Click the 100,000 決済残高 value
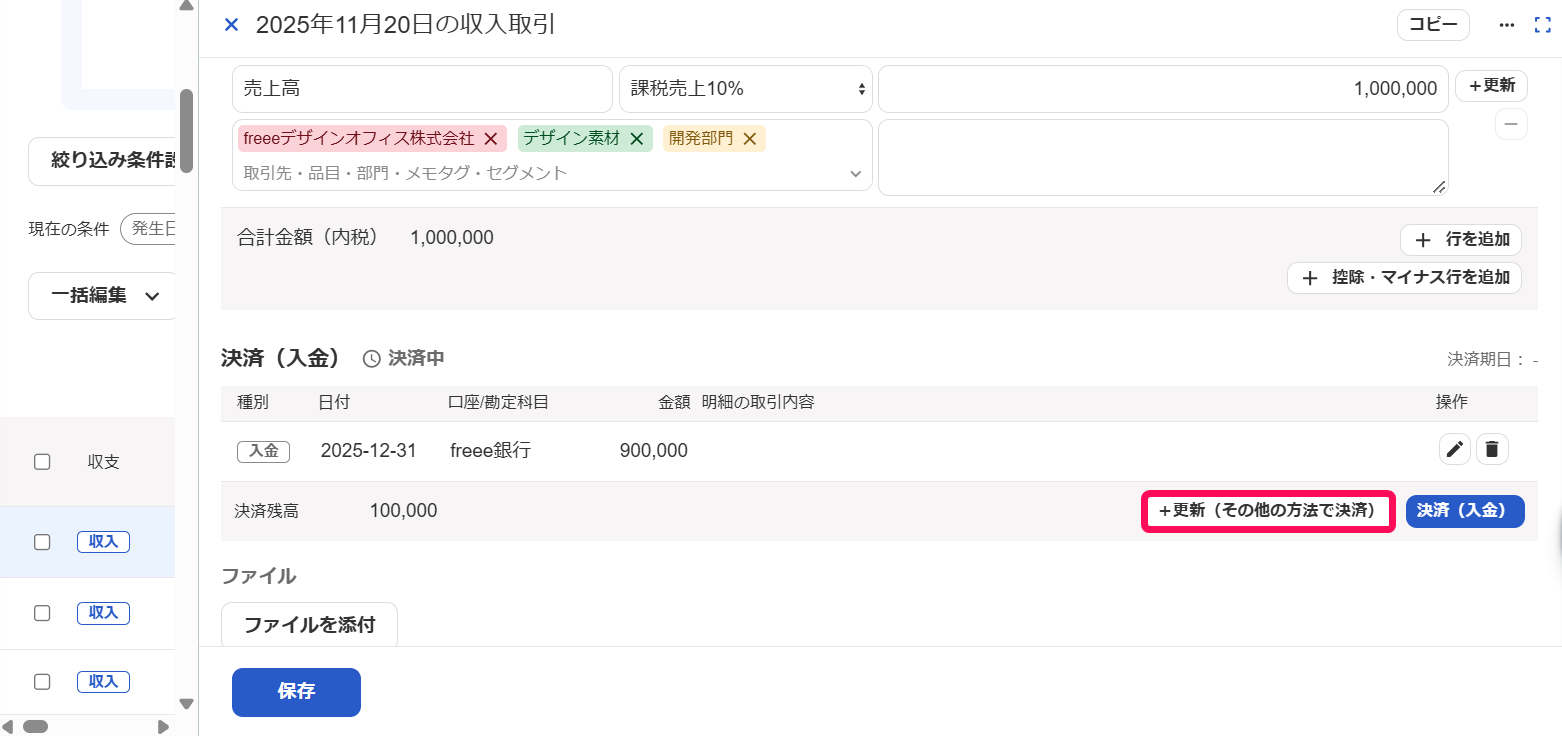 coord(404,511)
